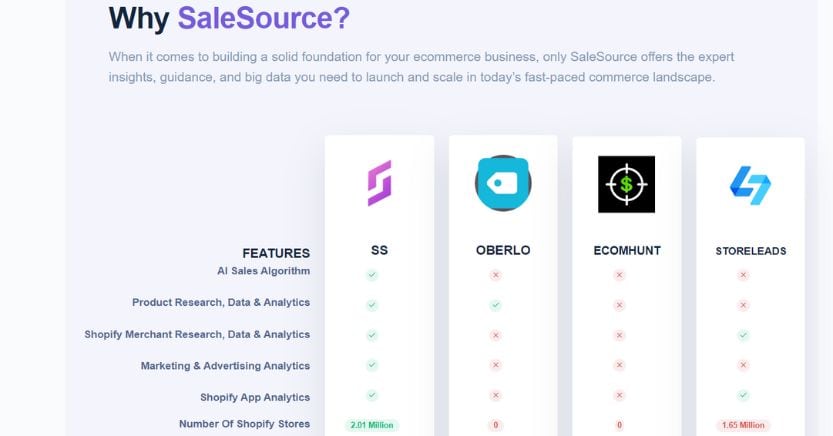Click the Why SaleSource? headline
Image resolution: width=833 pixels, height=436 pixels.
(x=229, y=18)
